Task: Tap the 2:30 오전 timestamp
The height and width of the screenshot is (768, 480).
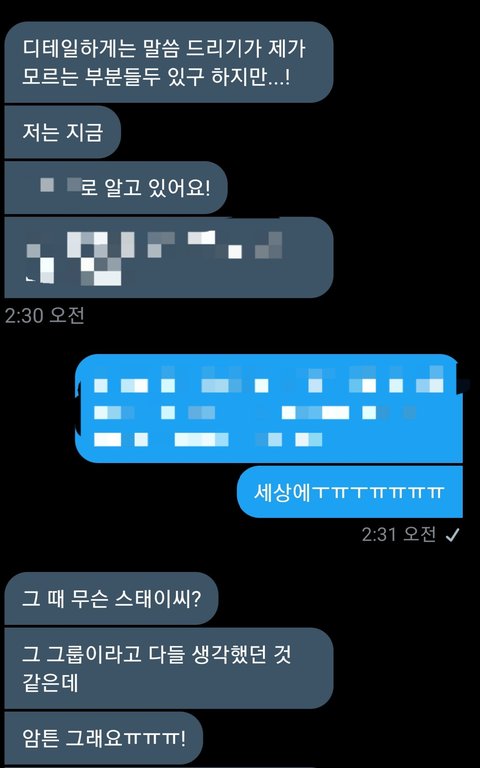Action: point(45,316)
